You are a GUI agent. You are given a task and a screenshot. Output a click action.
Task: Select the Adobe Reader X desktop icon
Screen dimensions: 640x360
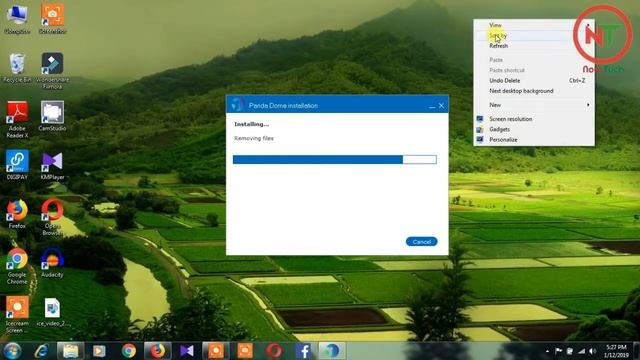tap(17, 119)
